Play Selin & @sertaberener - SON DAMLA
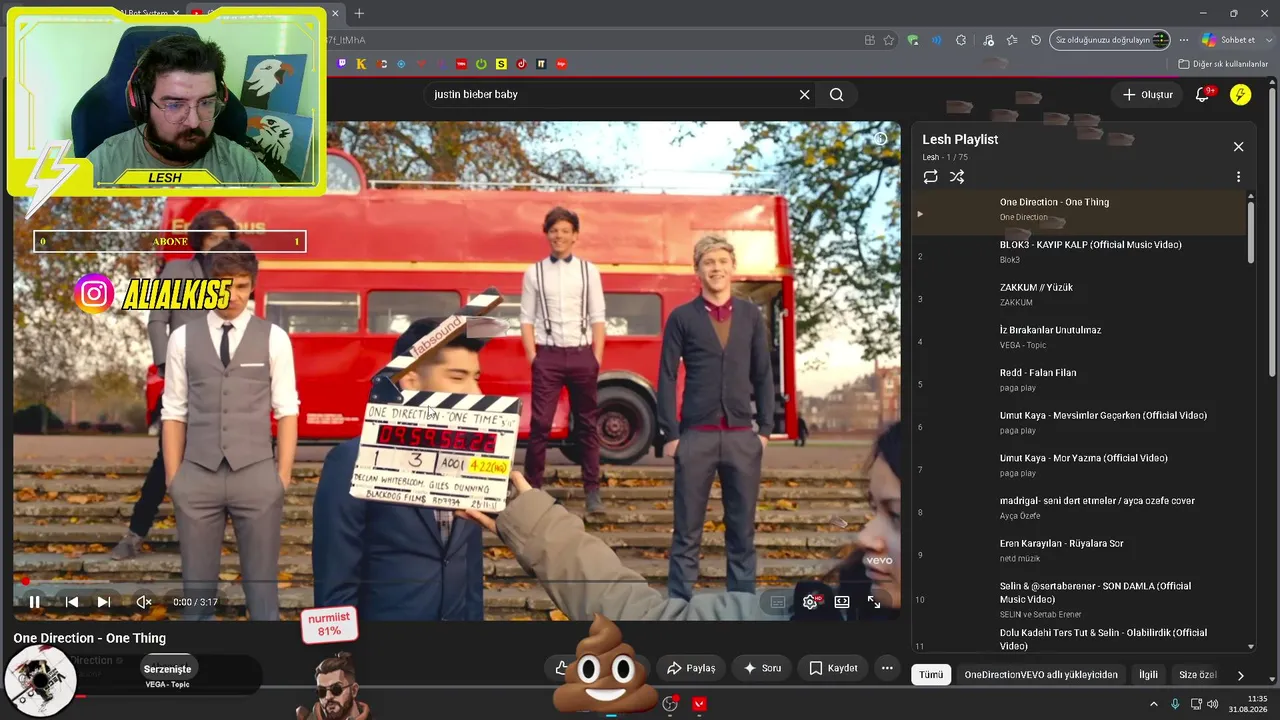 pos(1079,599)
